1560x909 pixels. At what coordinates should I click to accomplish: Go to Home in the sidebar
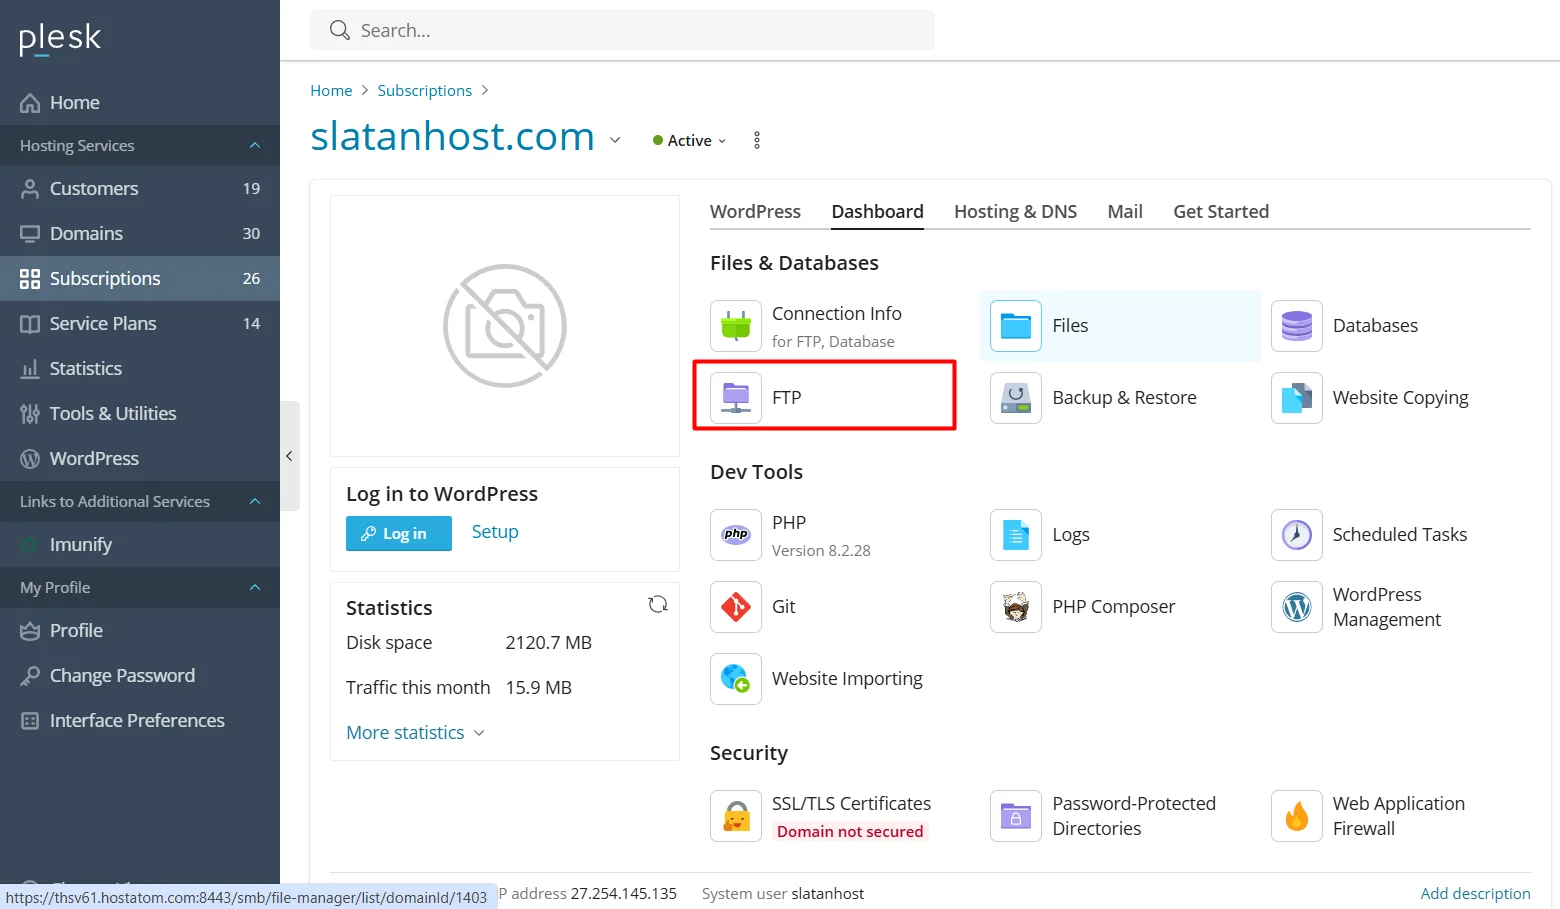pos(140,103)
